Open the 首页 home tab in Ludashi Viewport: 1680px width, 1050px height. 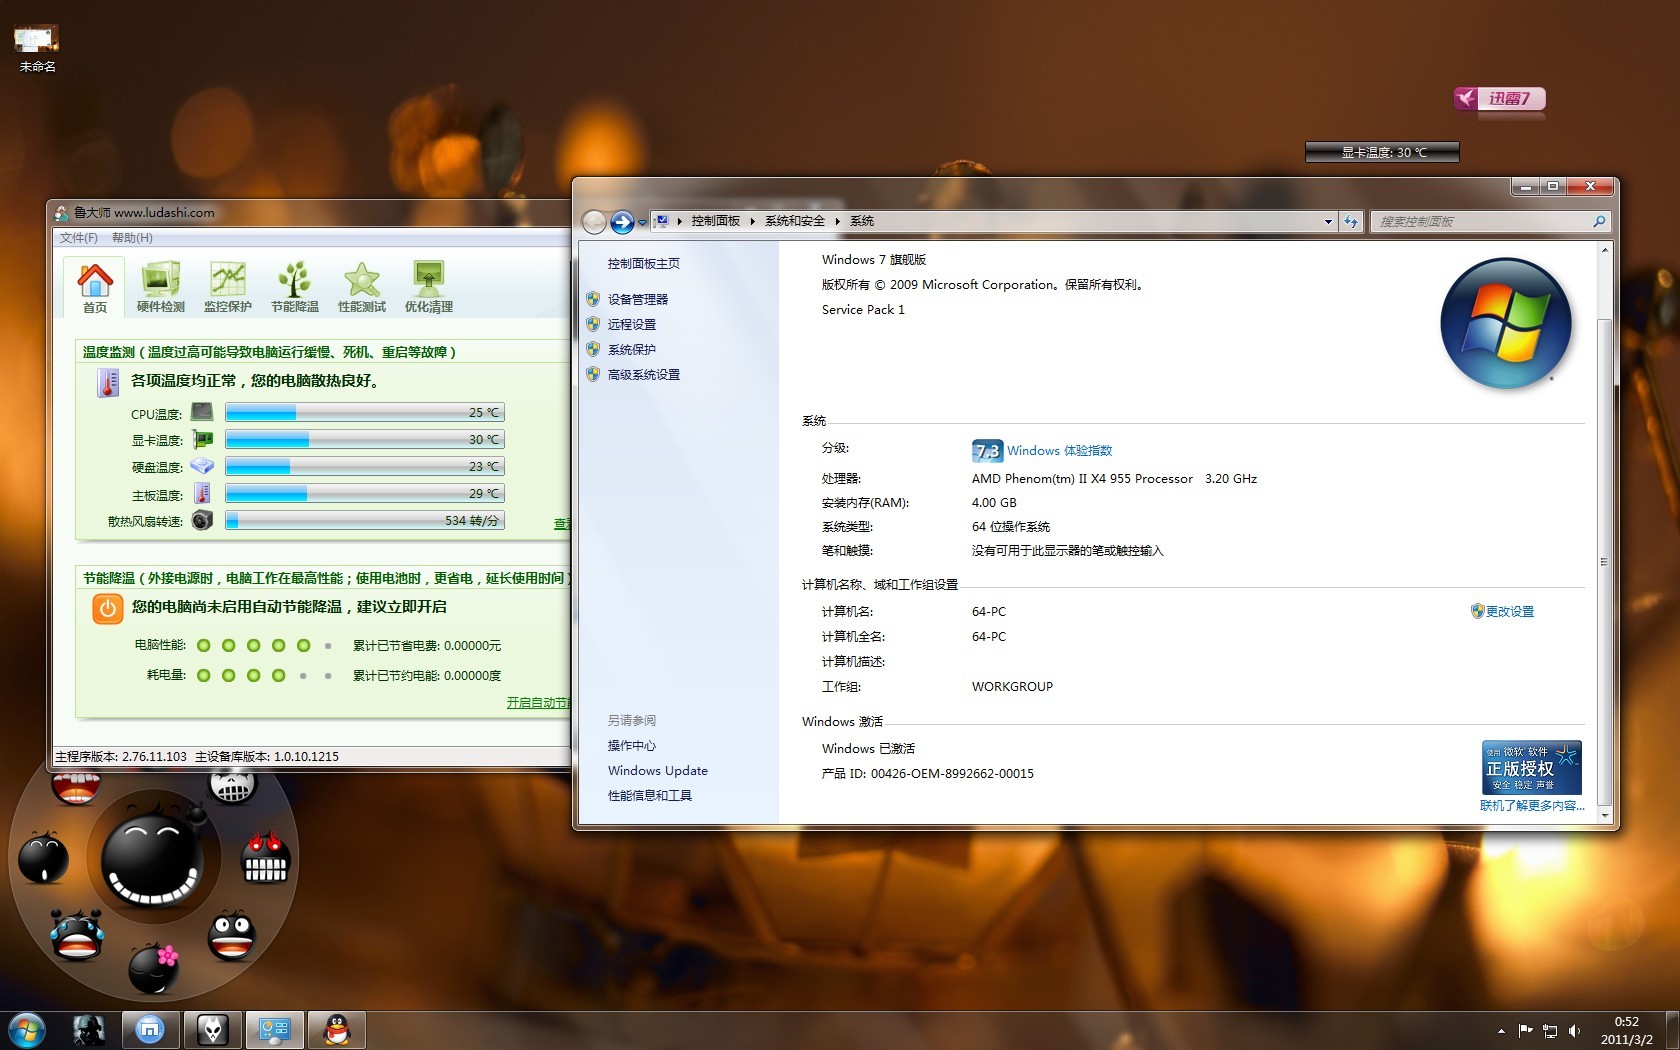(x=95, y=287)
